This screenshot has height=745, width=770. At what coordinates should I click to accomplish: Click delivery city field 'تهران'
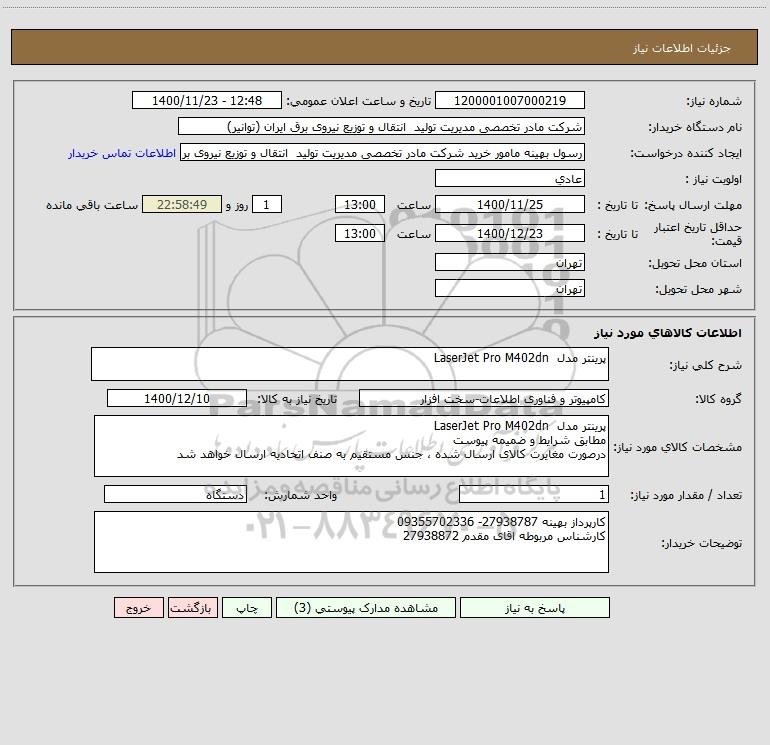[510, 288]
